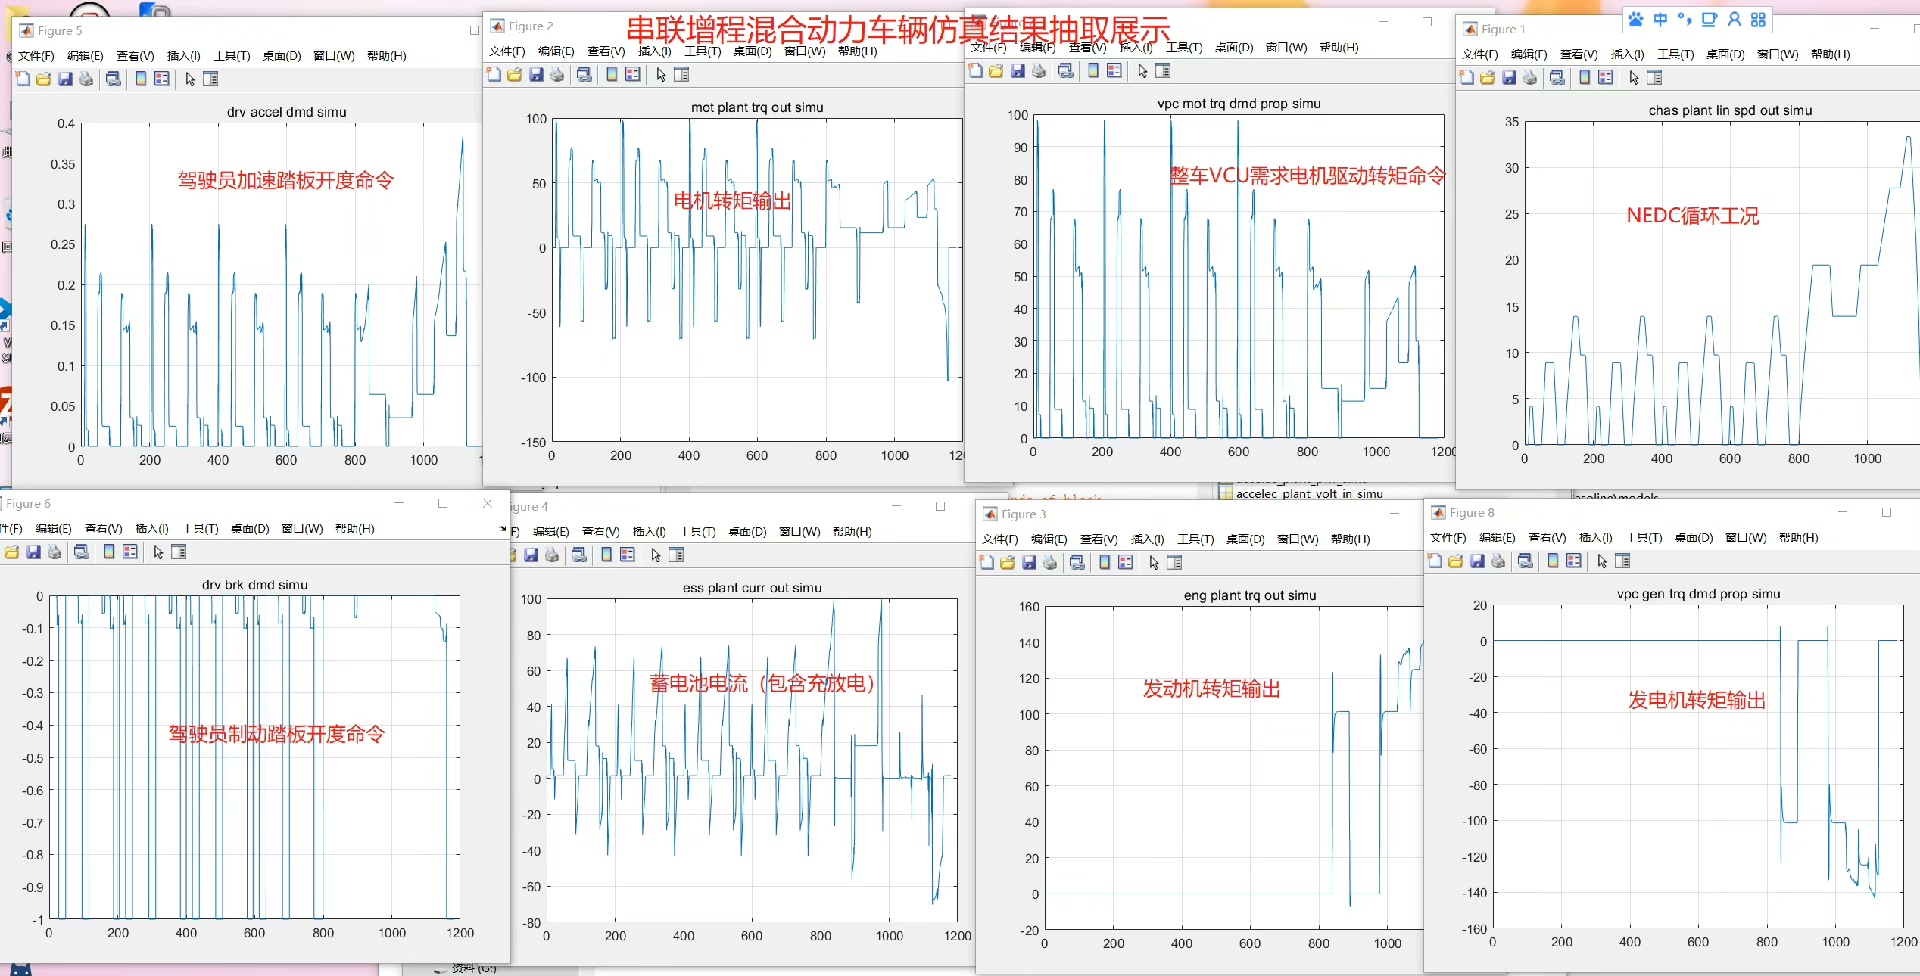Screen dimensions: 1920x976
Task: Select Edit Plot arrow in Figure 6
Action: (x=158, y=552)
